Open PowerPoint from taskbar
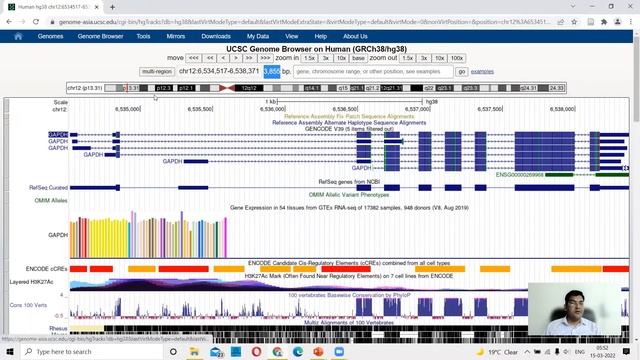 tap(318, 351)
